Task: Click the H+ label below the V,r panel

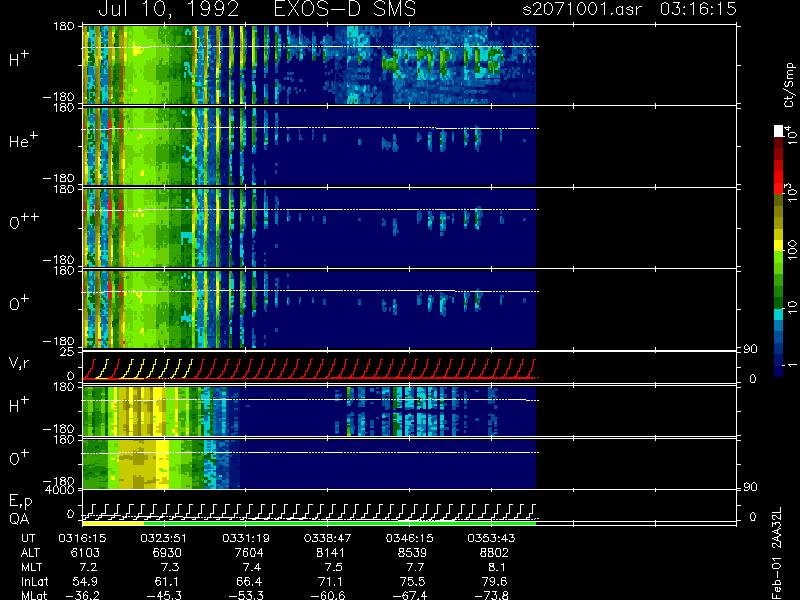Action: 19,405
